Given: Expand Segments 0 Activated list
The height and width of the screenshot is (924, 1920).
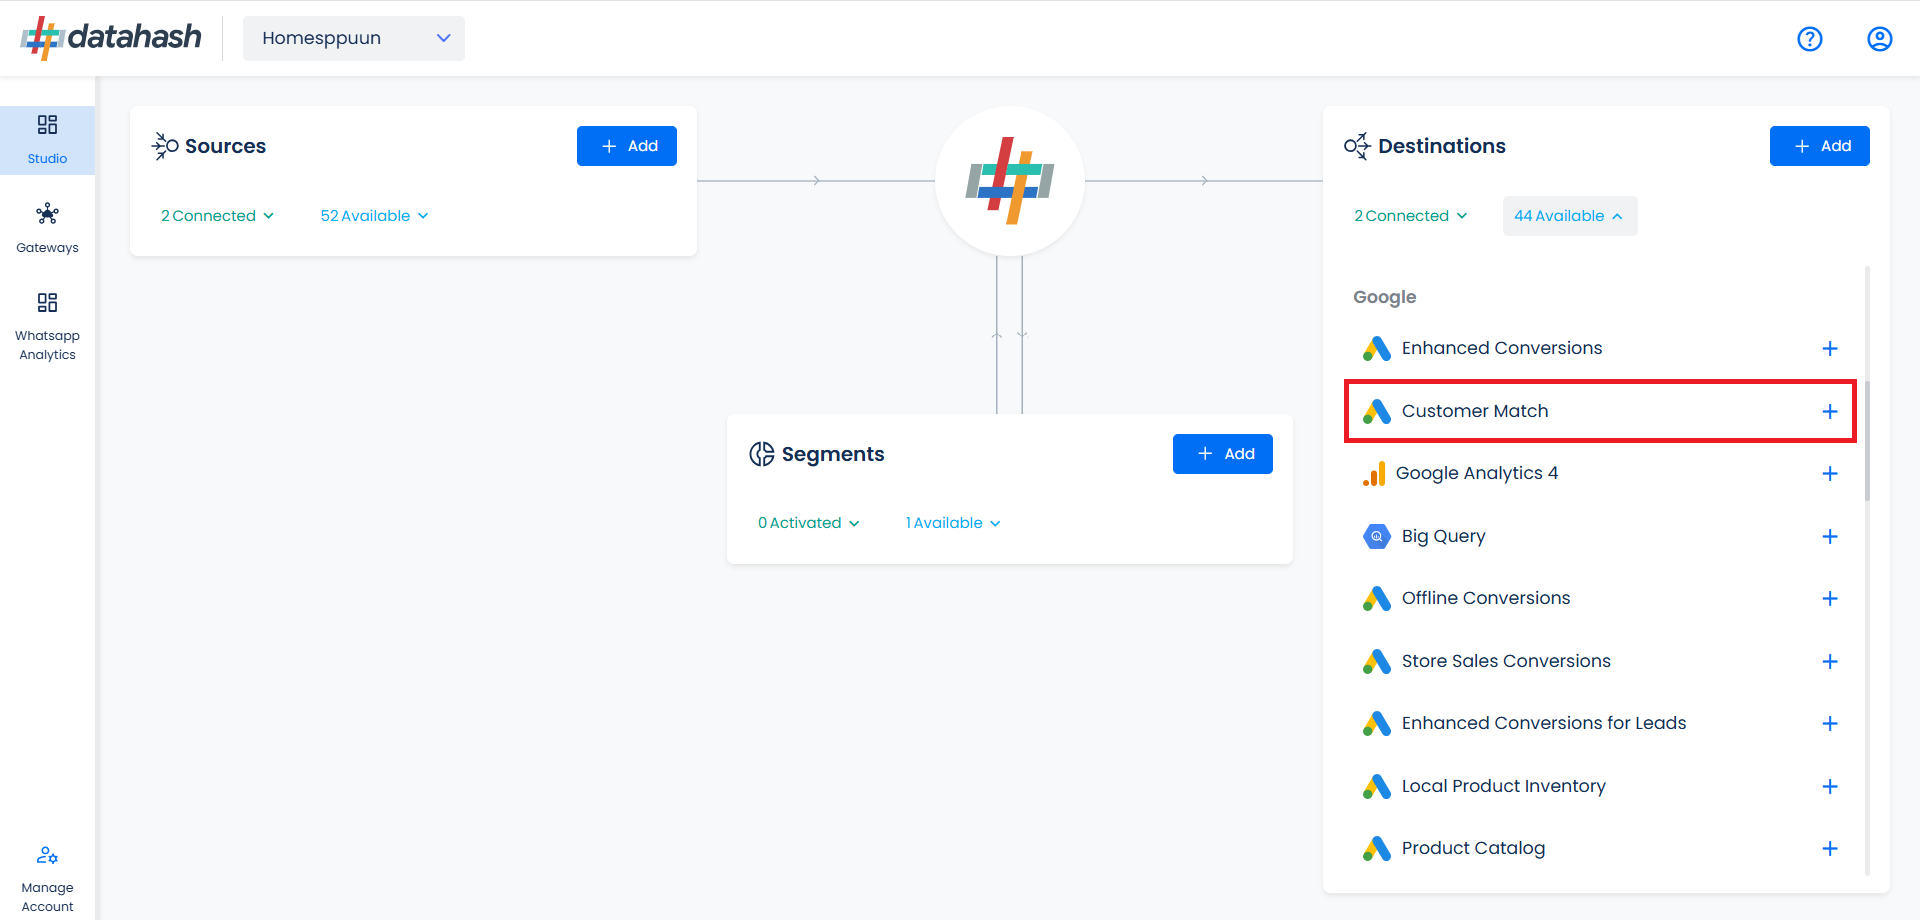Looking at the screenshot, I should pos(808,523).
